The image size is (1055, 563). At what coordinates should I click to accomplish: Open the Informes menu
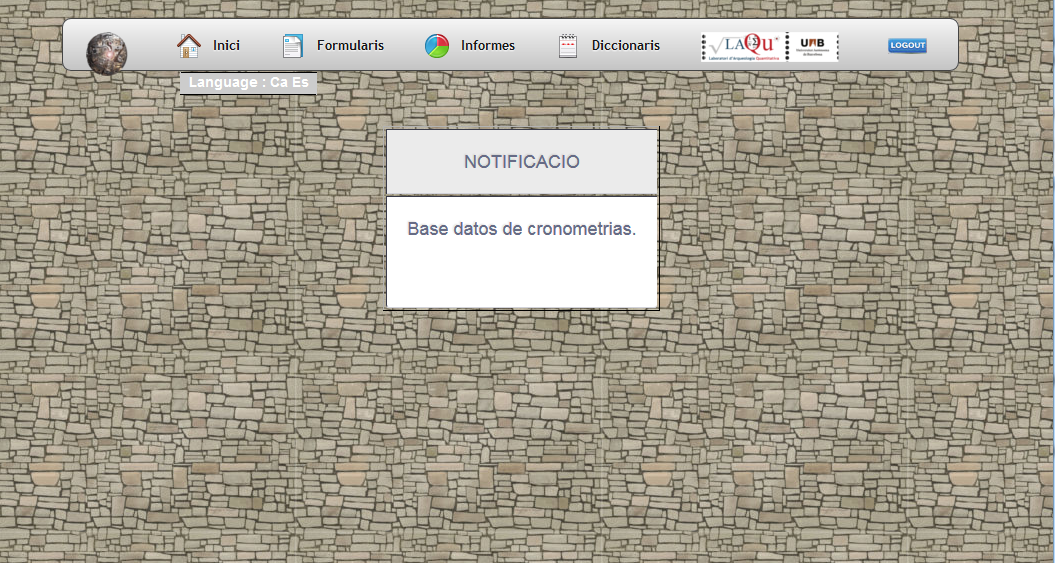pyautogui.click(x=488, y=46)
